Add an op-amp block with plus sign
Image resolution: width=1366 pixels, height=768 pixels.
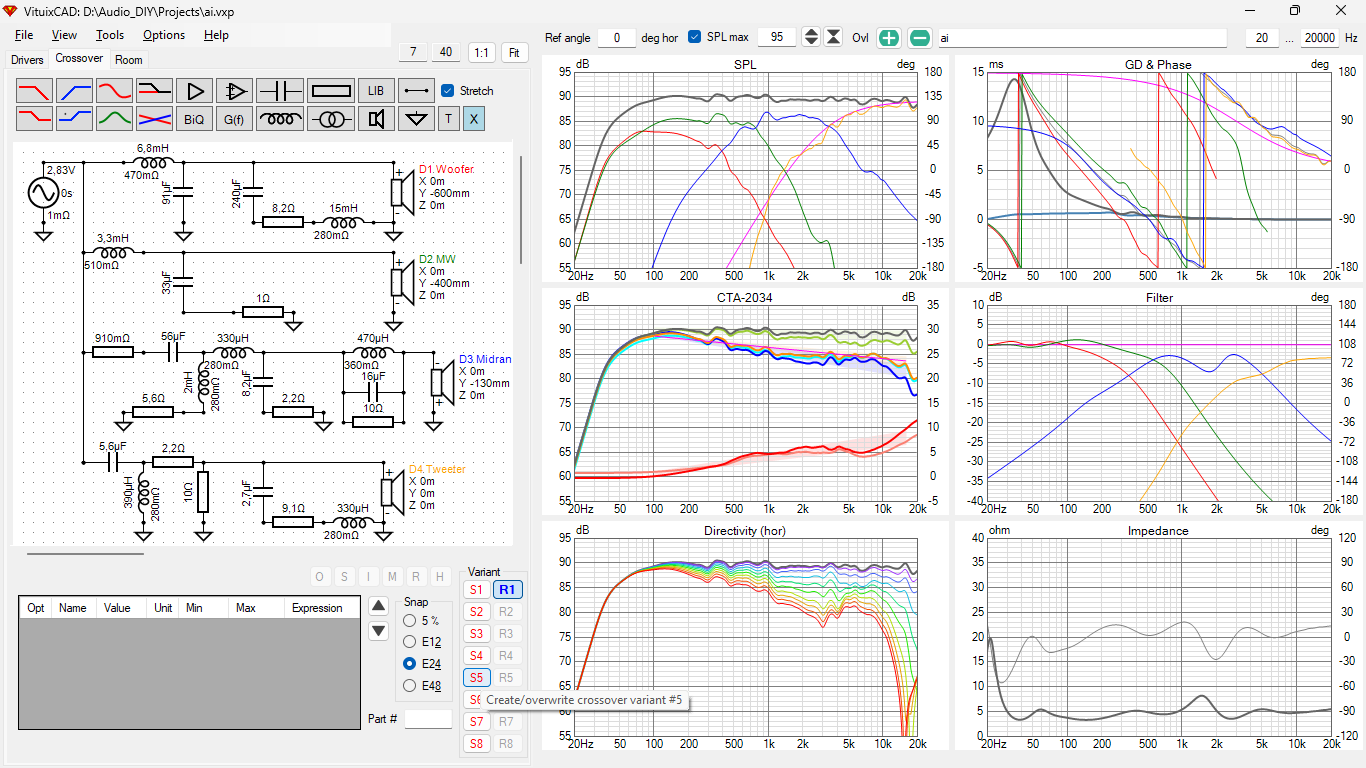[234, 91]
